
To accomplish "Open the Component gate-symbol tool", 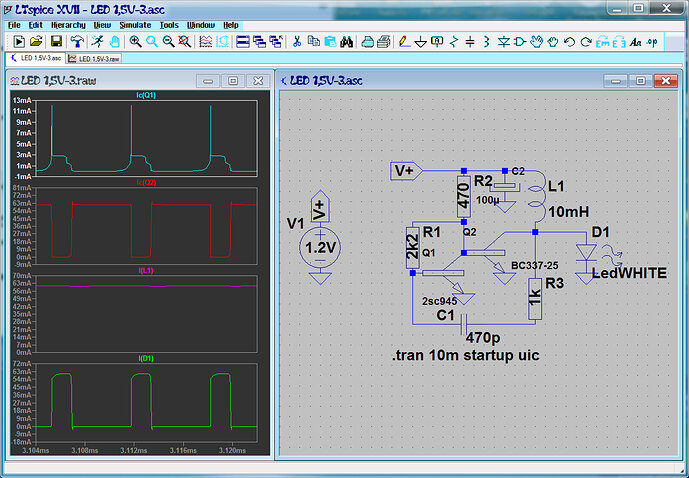I will [x=520, y=42].
